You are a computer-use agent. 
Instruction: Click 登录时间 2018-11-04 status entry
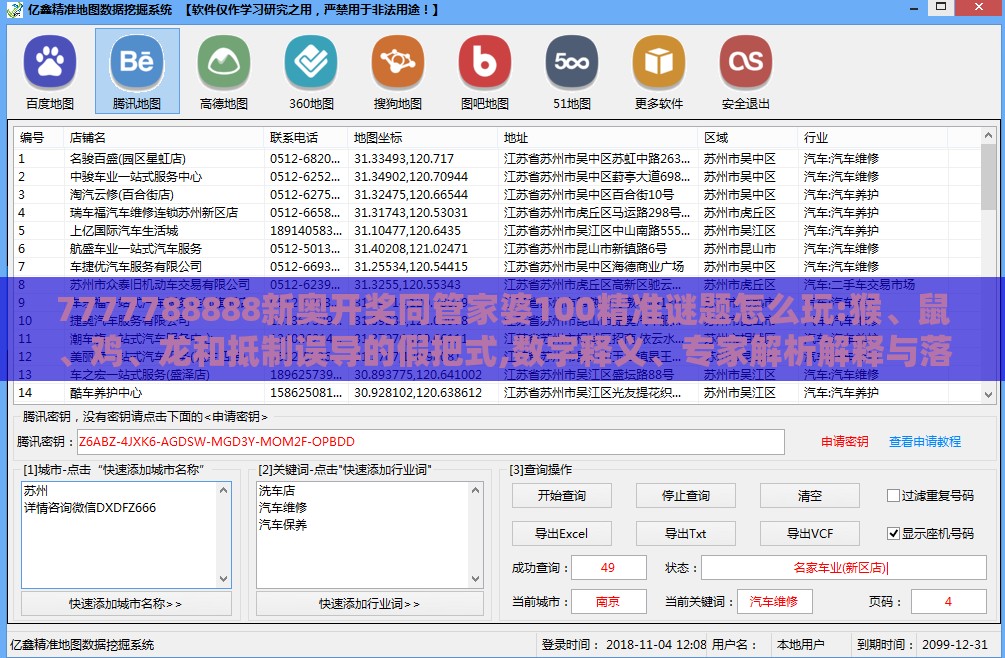pos(624,645)
